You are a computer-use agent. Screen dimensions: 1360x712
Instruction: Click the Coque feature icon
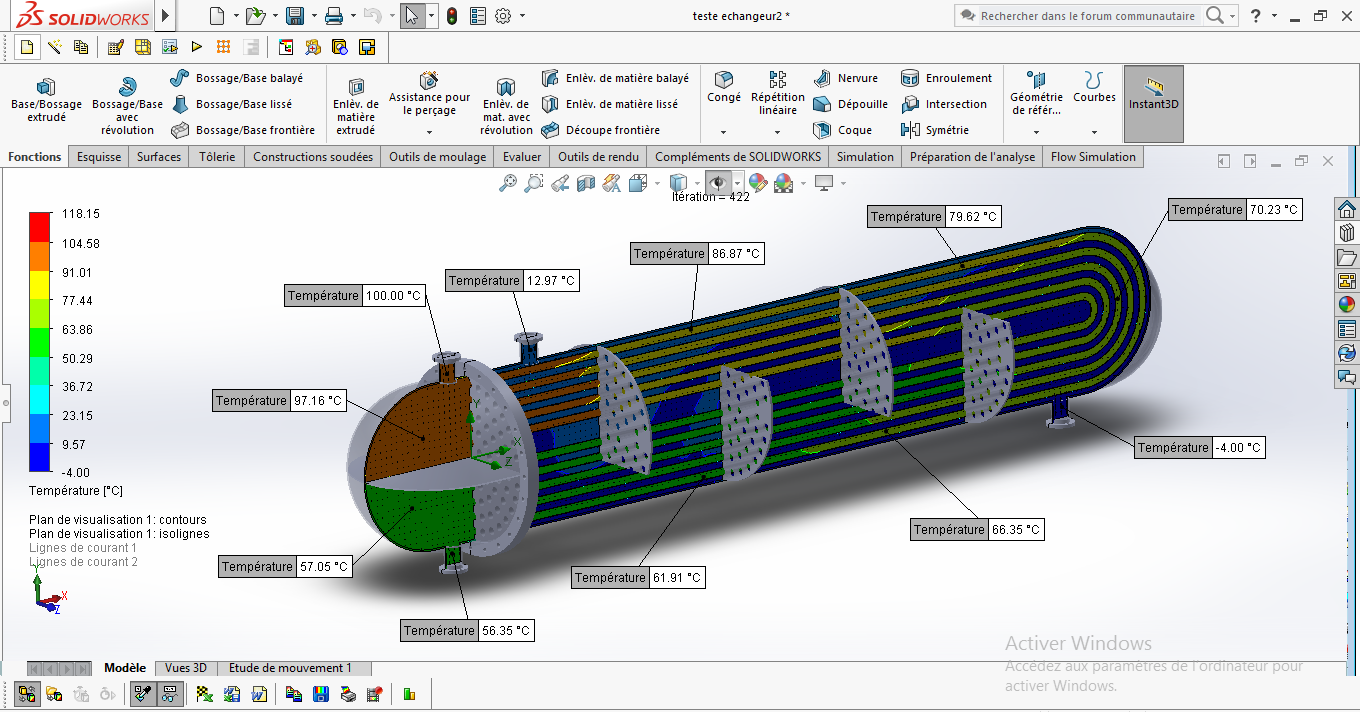coord(822,130)
